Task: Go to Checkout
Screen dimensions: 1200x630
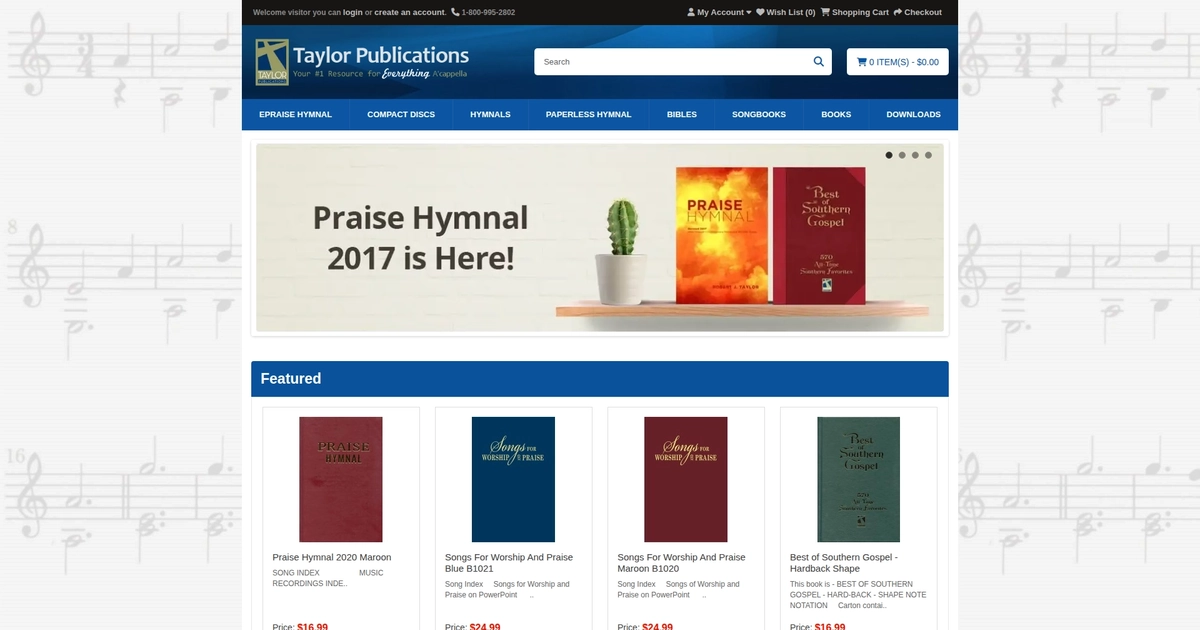Action: [x=917, y=13]
